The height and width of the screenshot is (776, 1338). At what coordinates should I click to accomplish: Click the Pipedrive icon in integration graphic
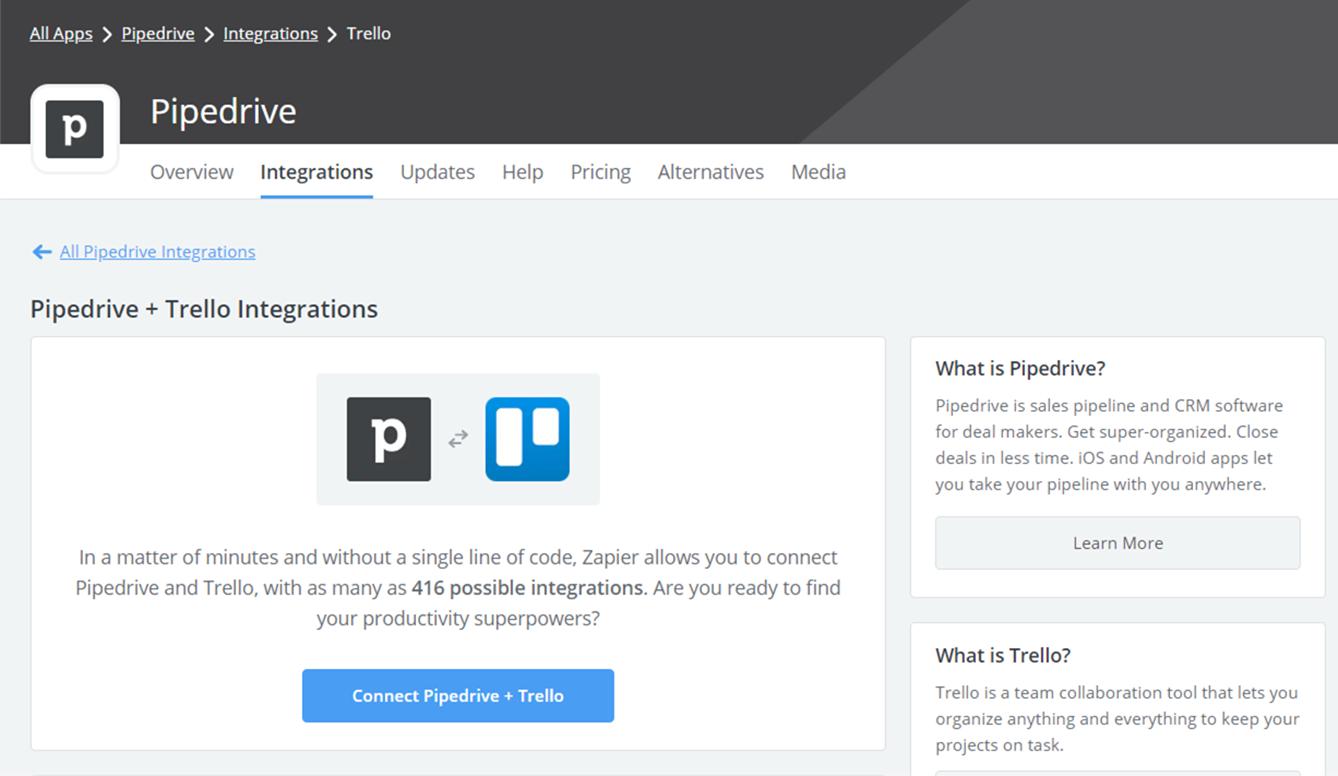point(389,439)
